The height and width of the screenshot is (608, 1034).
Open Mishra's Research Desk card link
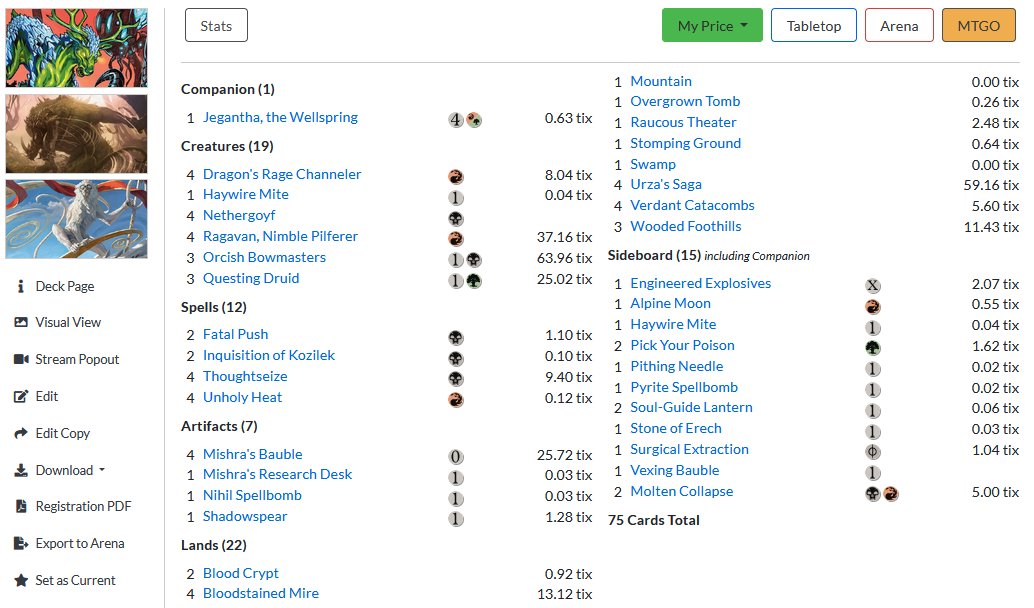[278, 474]
